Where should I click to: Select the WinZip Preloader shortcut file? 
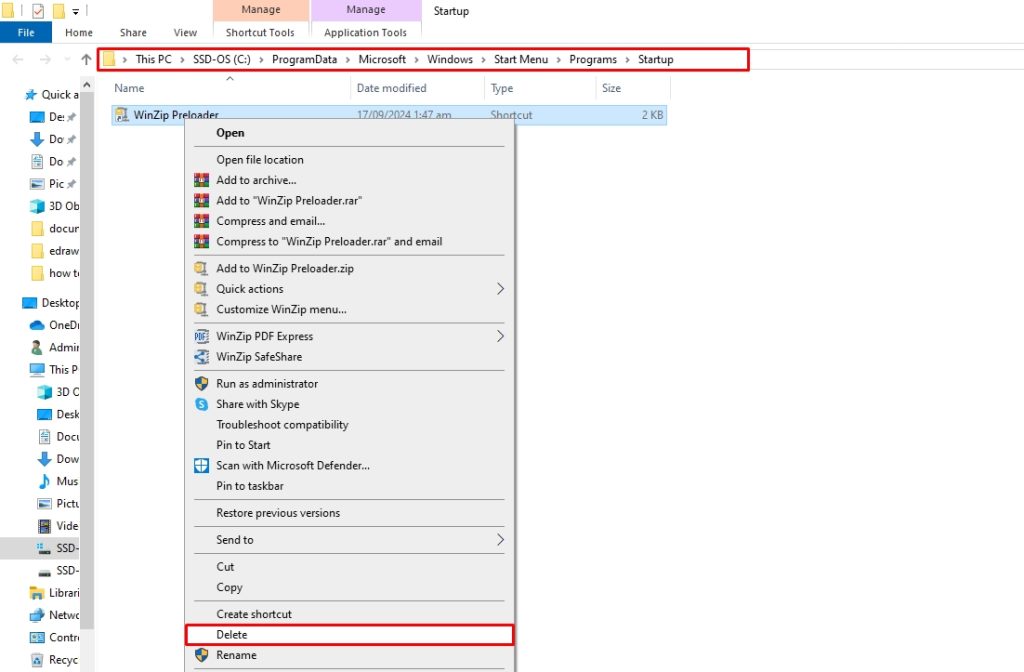pos(389,115)
